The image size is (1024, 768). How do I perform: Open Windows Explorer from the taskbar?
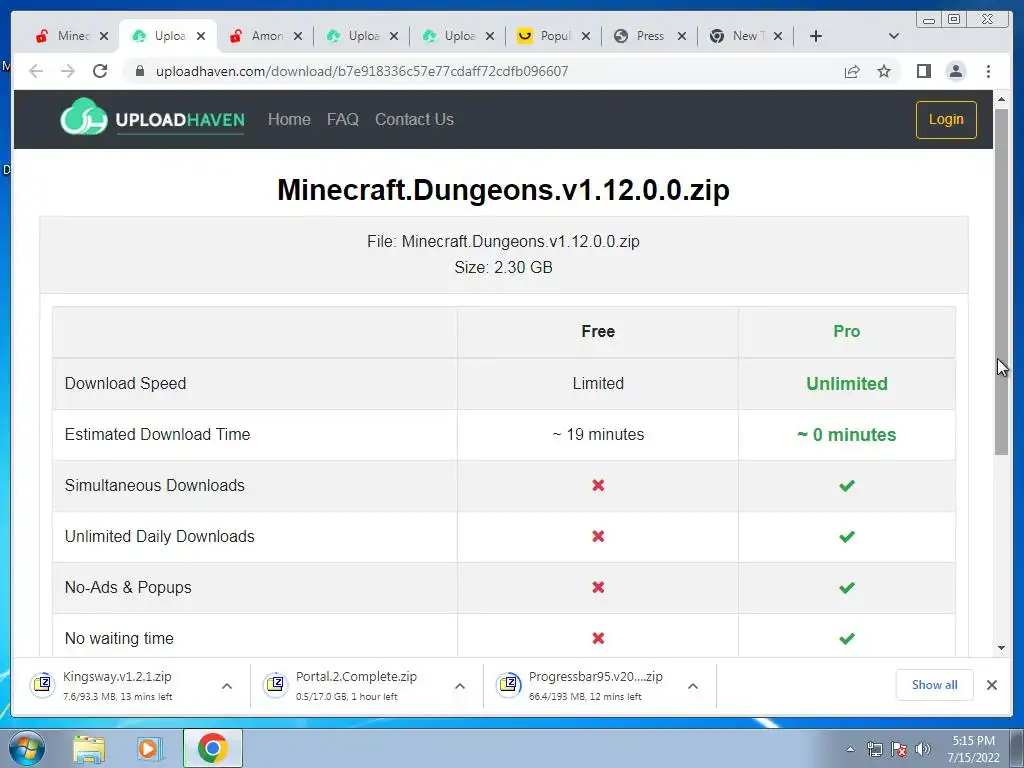point(89,749)
